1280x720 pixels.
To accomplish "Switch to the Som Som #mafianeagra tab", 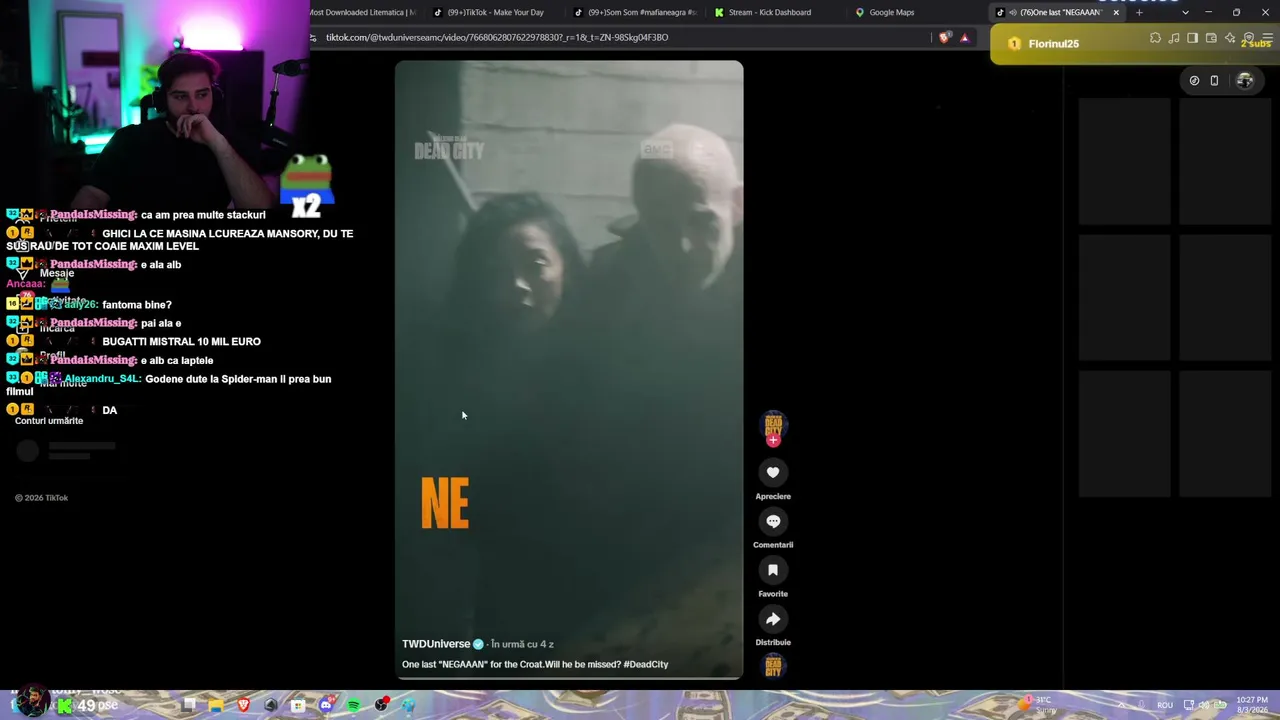I will 636,13.
